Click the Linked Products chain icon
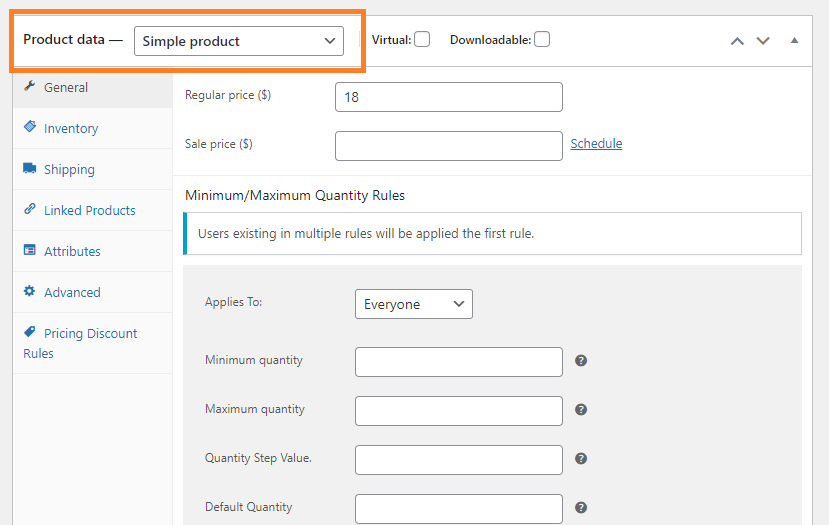Viewport: 829px width, 525px height. (x=30, y=208)
